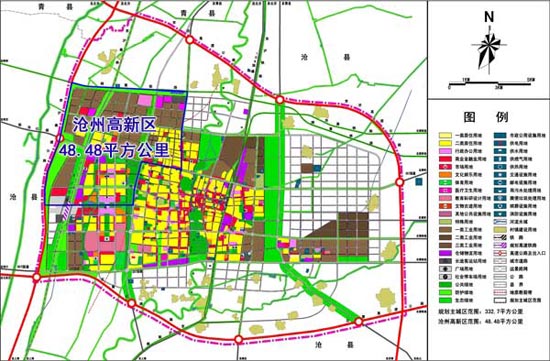Click the 高速公路及出入口 legend symbol
The width and height of the screenshot is (550, 361).
(499, 253)
